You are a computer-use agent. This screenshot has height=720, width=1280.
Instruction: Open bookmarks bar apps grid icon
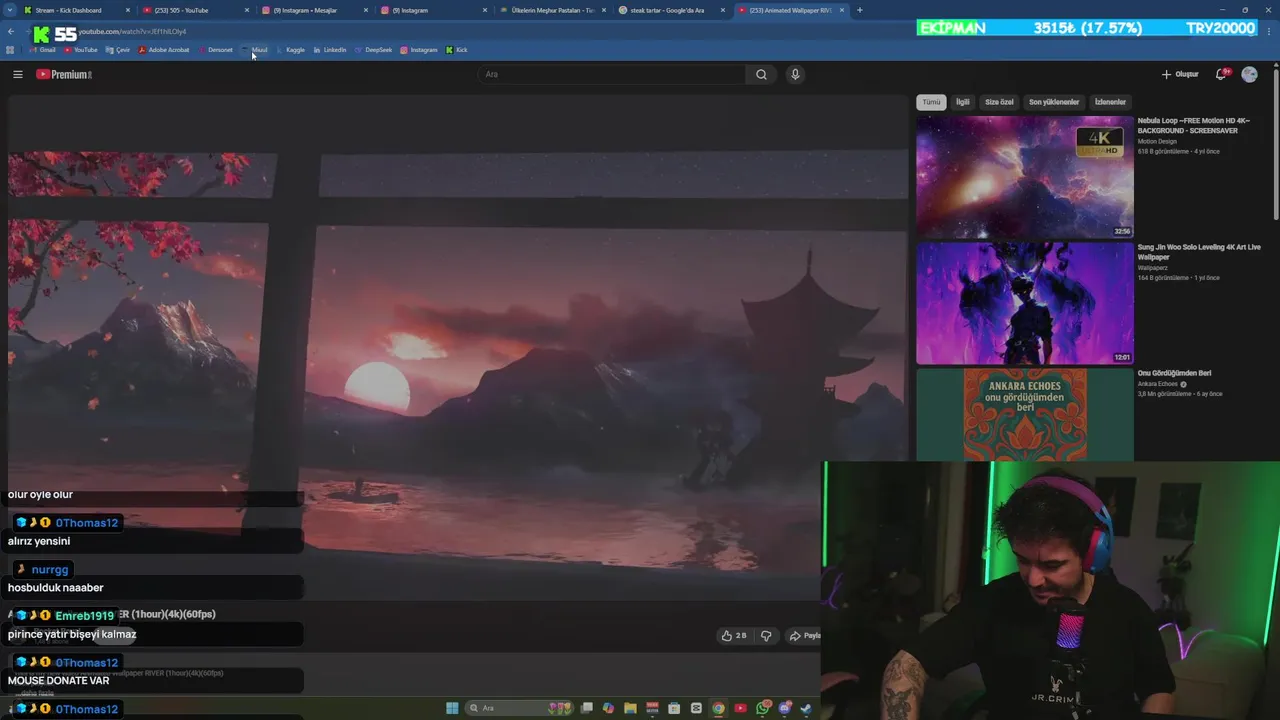pos(10,50)
